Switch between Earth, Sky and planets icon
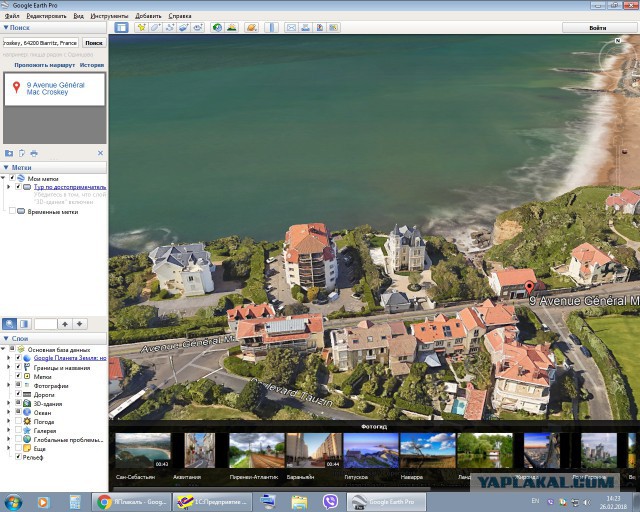 click(x=251, y=27)
